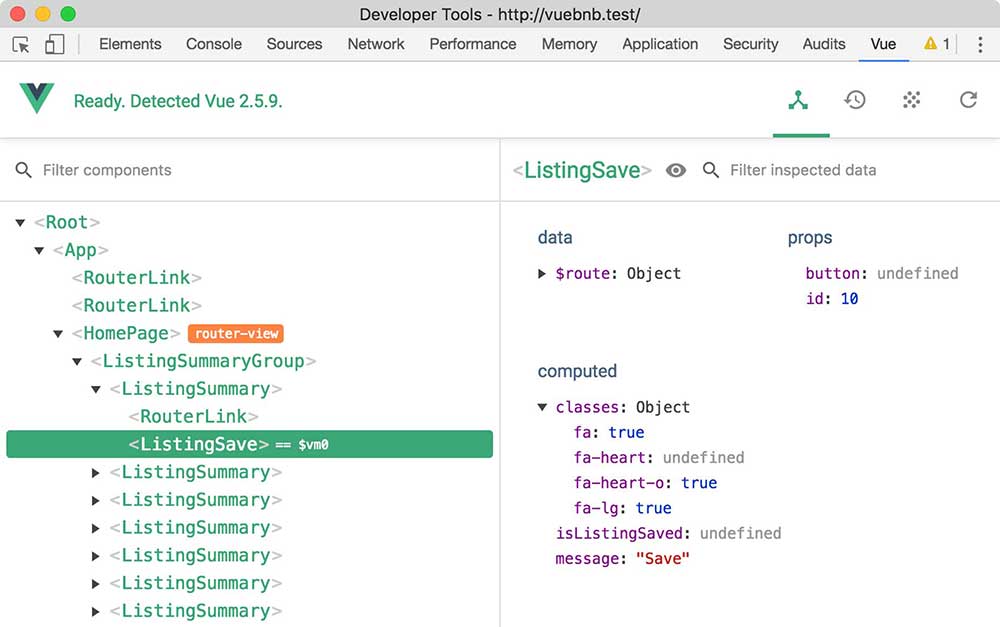Select the Root component row
Viewport: 1000px width, 627px height.
point(67,223)
